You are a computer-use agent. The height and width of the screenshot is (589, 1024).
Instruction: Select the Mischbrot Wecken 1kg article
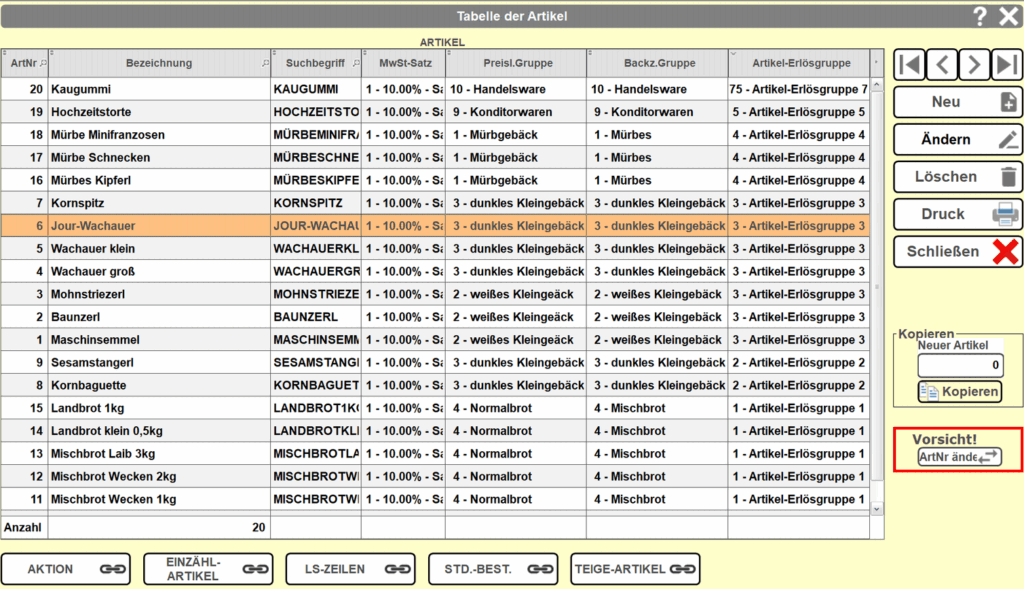[435, 500]
